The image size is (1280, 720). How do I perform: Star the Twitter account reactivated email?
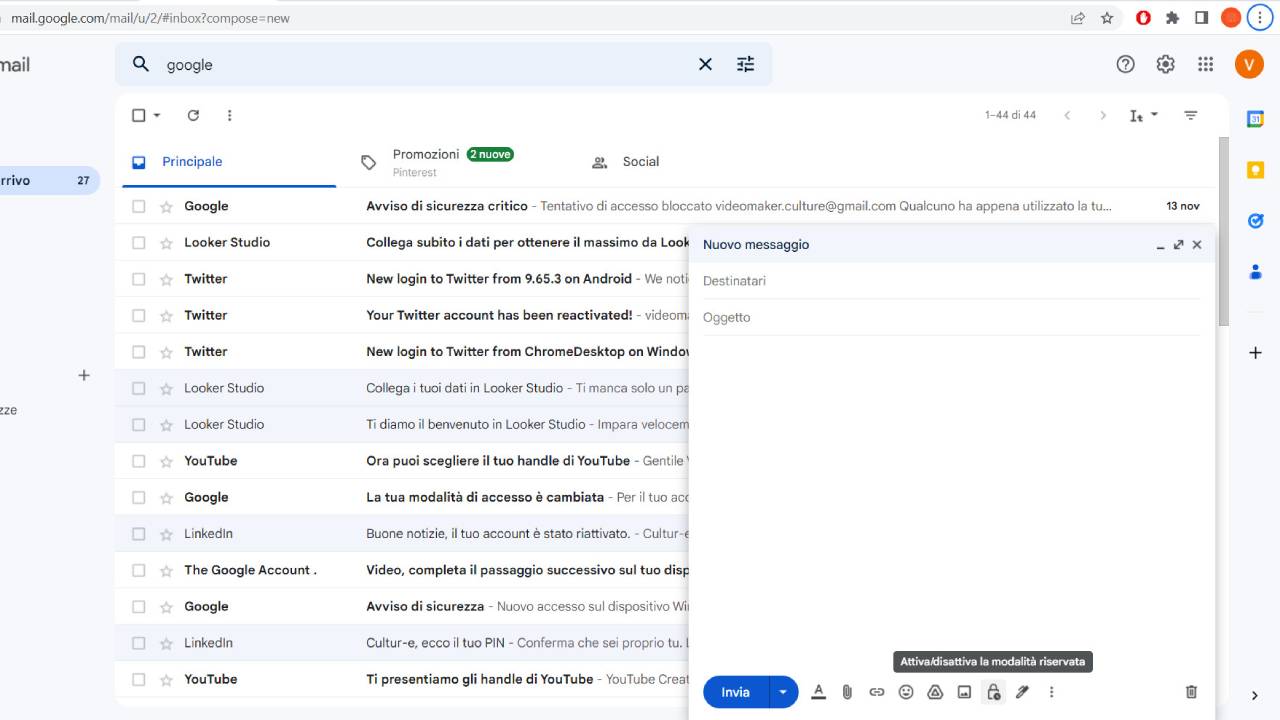point(166,315)
